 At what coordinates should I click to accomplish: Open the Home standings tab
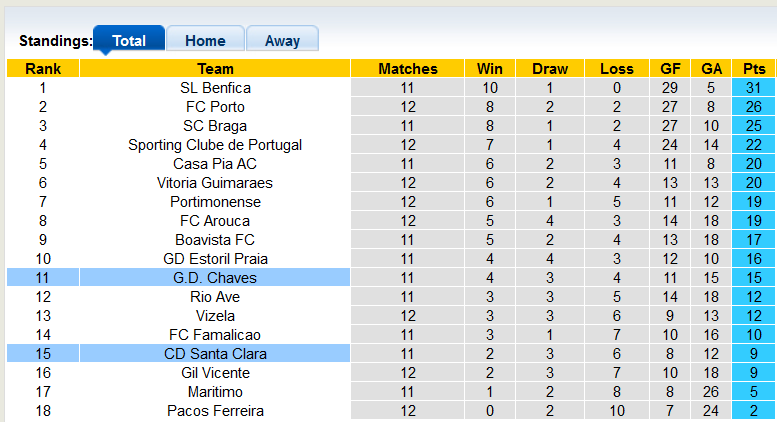[x=205, y=41]
